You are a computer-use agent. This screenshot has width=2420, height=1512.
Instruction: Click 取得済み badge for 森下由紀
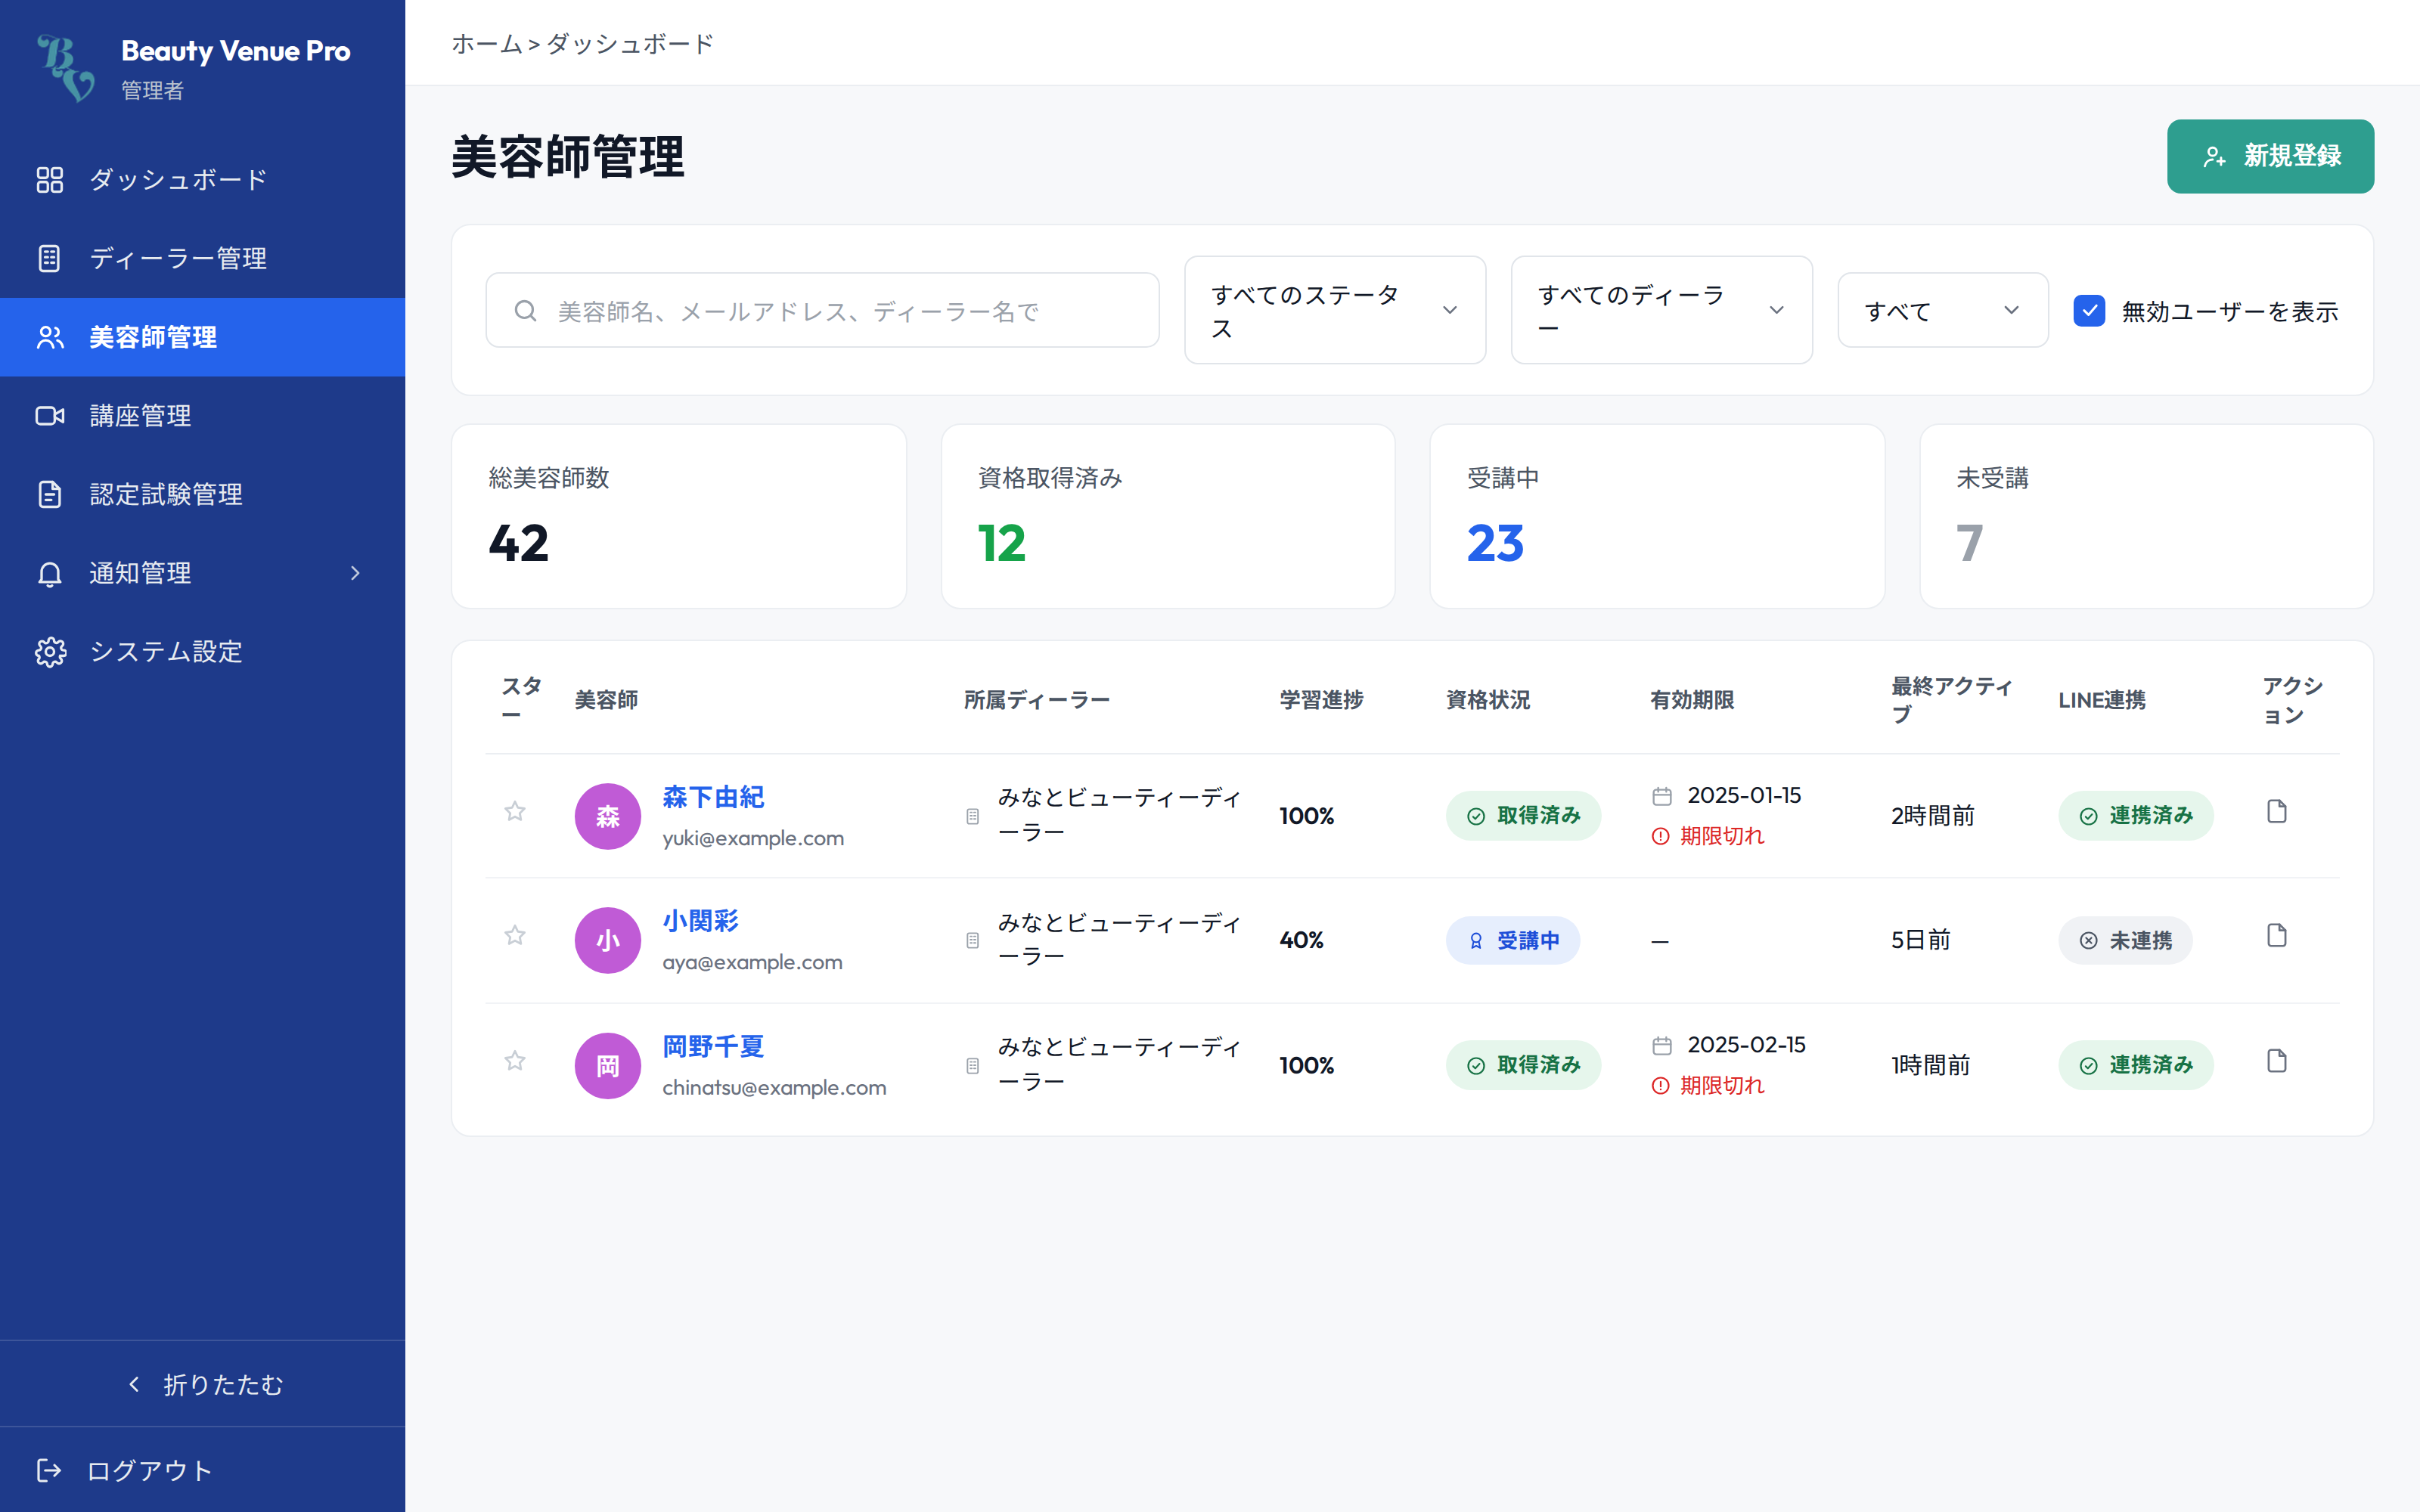pos(1523,816)
